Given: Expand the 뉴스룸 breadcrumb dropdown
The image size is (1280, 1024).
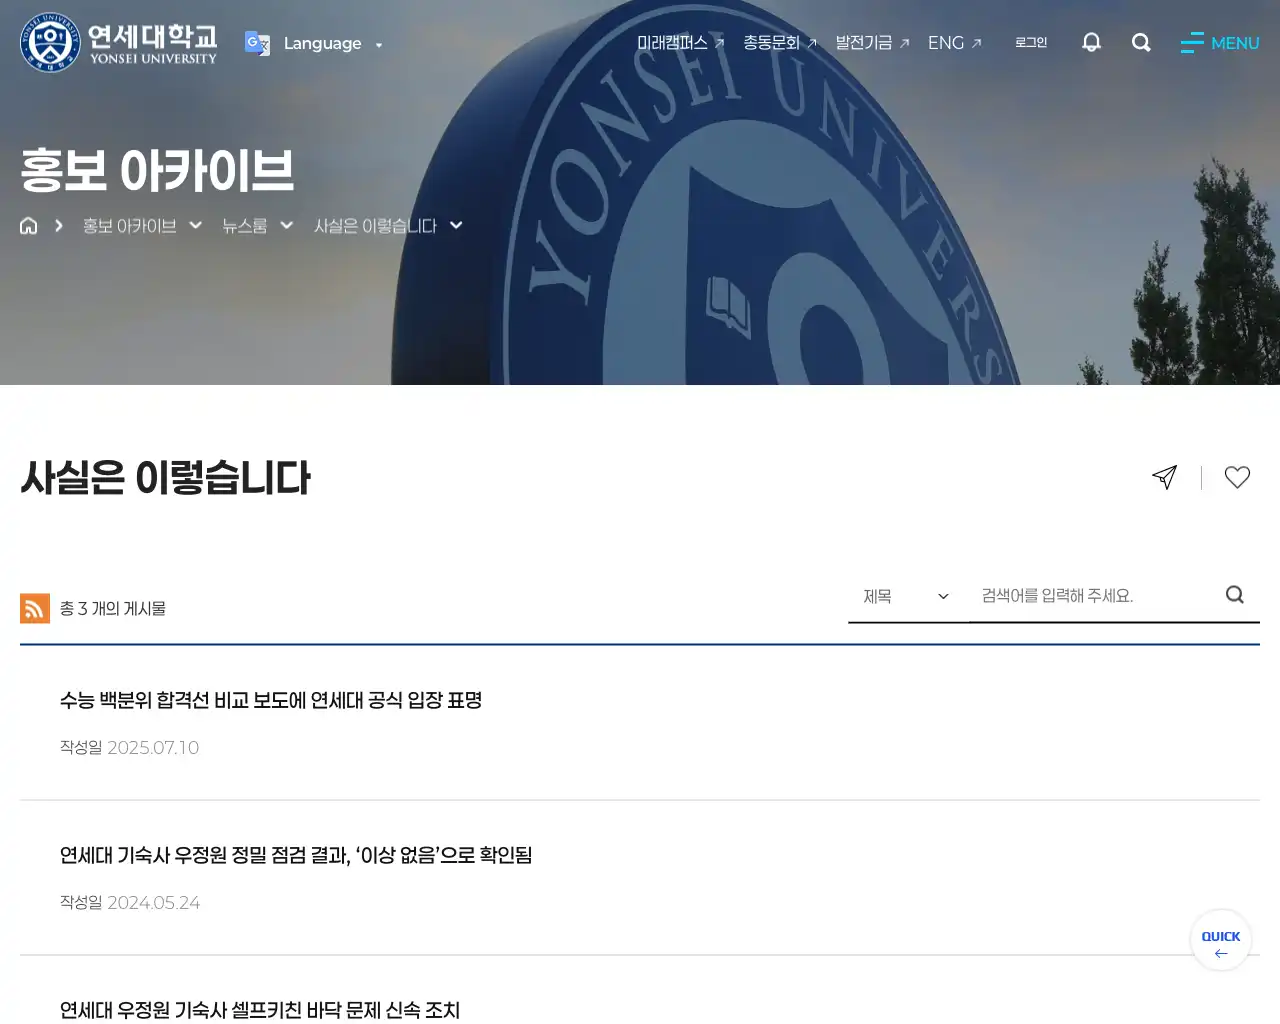Looking at the screenshot, I should pyautogui.click(x=257, y=225).
